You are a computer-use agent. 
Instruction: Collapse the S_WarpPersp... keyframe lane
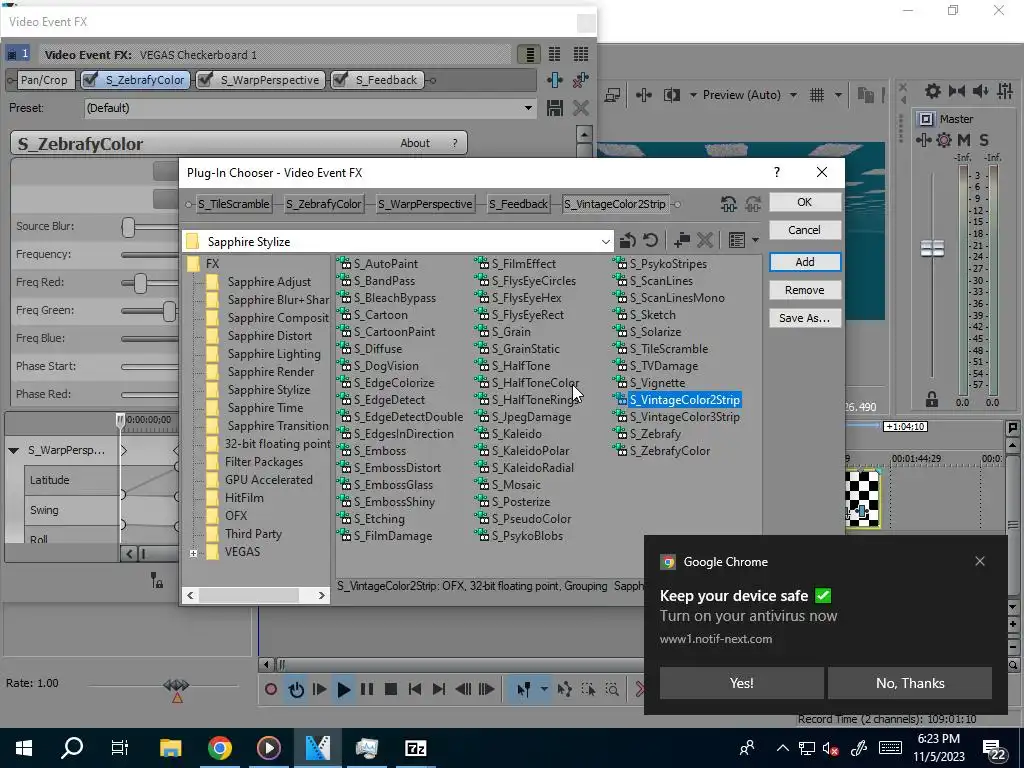14,451
